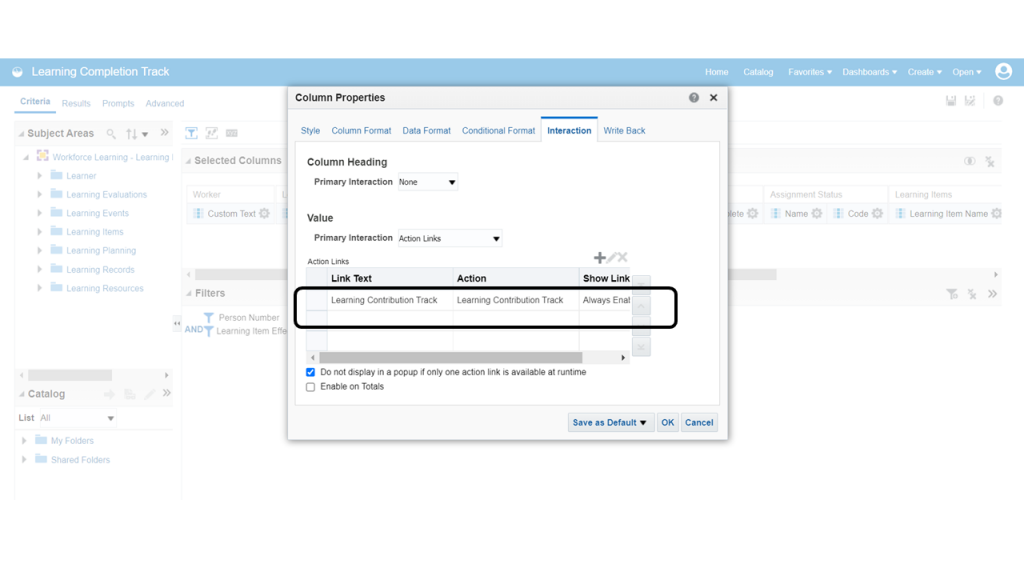The image size is (1024, 576).
Task: Click the help icon in Column Properties
Action: [694, 98]
